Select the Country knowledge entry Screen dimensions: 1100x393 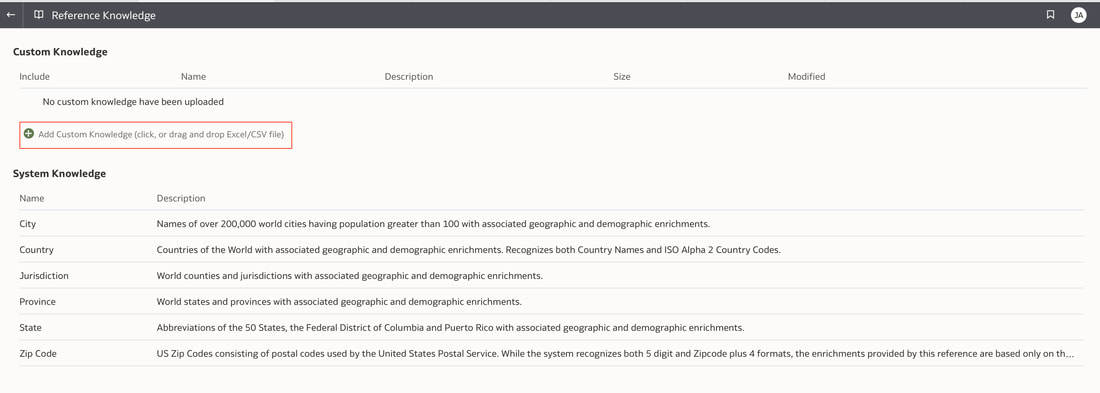pyautogui.click(x=550, y=250)
